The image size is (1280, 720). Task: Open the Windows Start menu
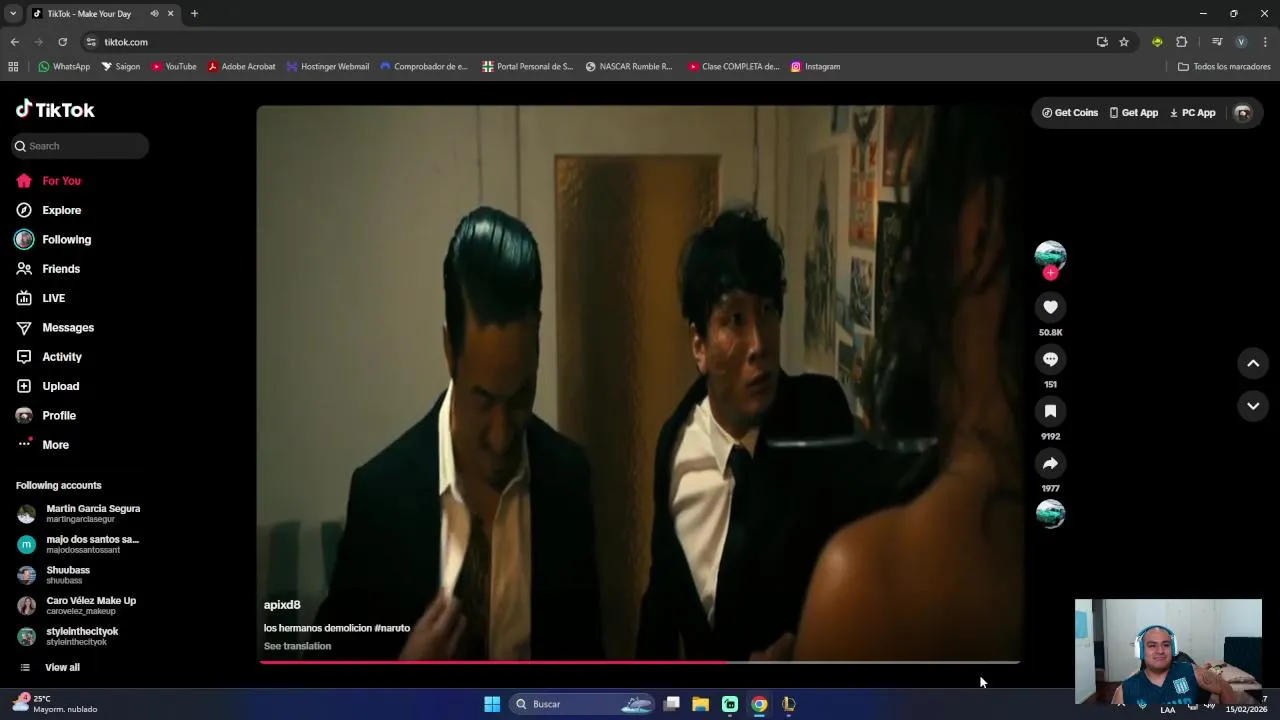coord(492,704)
